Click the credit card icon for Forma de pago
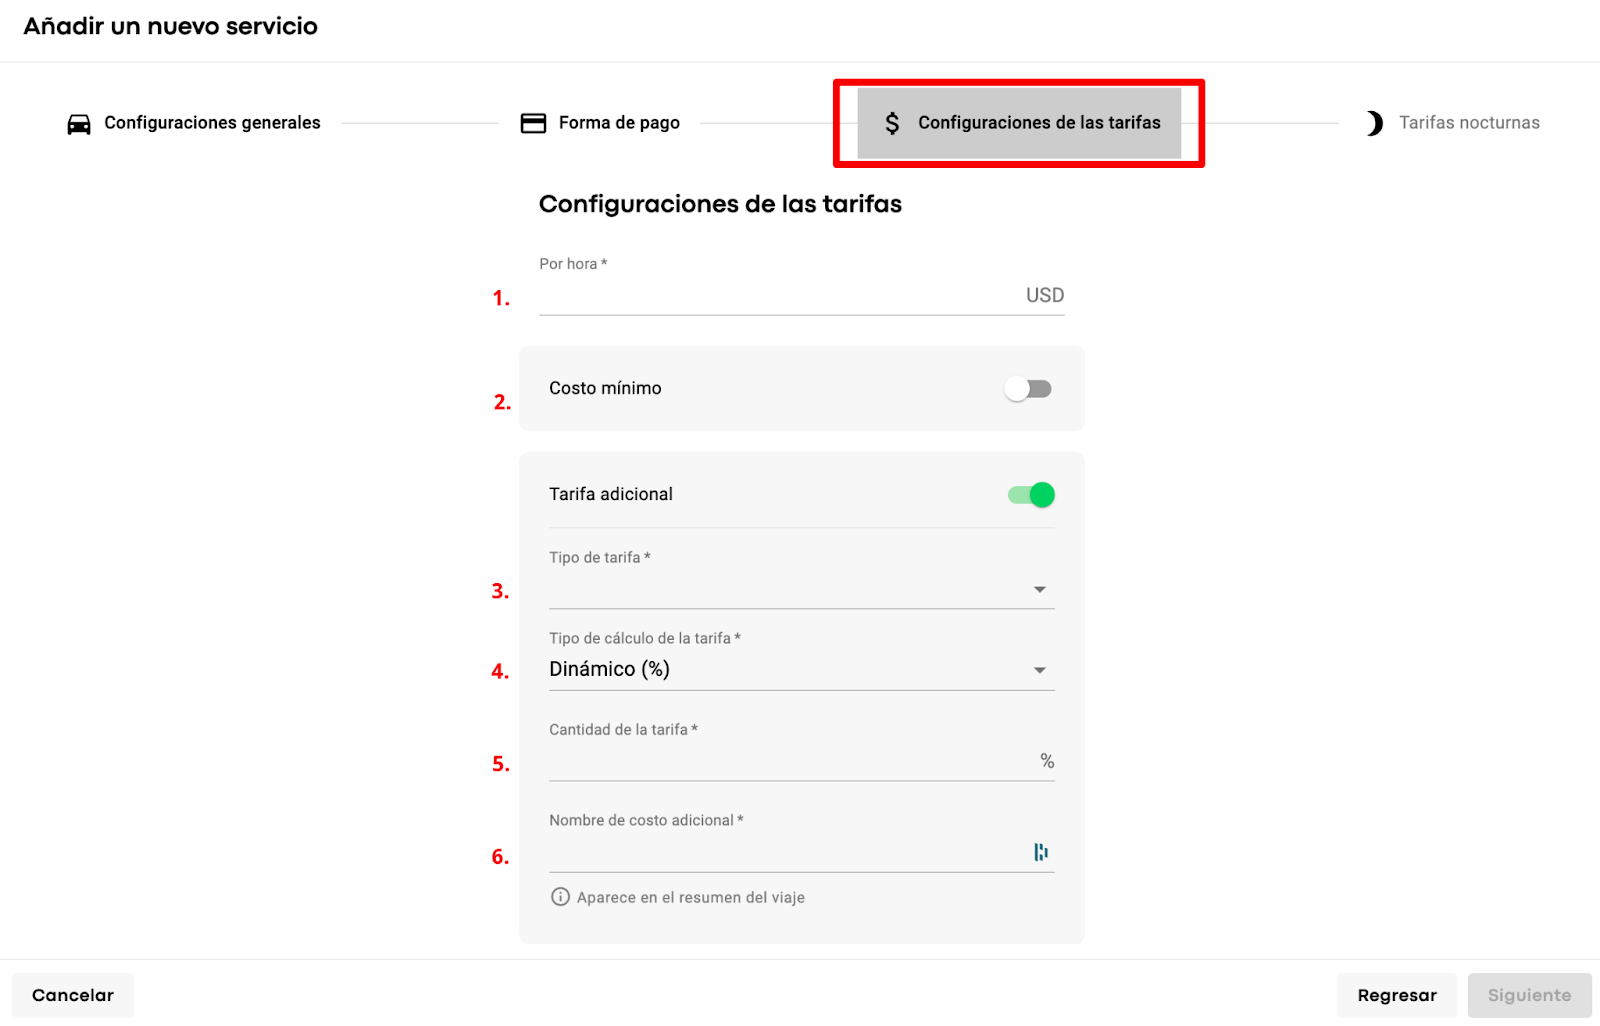Image resolution: width=1600 pixels, height=1026 pixels. tap(534, 123)
